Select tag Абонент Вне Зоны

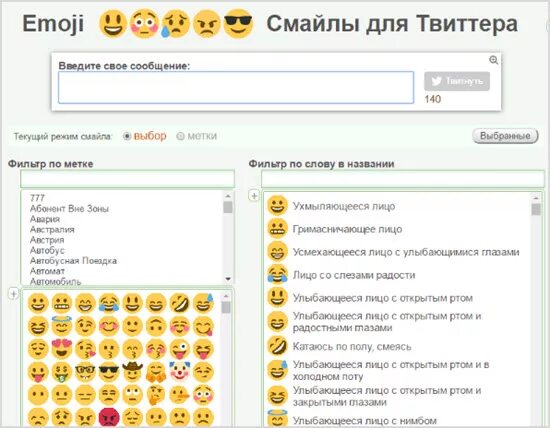[69, 209]
